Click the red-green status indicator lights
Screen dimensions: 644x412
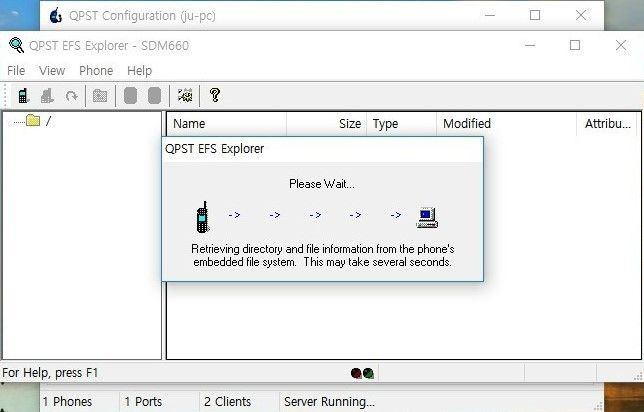point(362,373)
